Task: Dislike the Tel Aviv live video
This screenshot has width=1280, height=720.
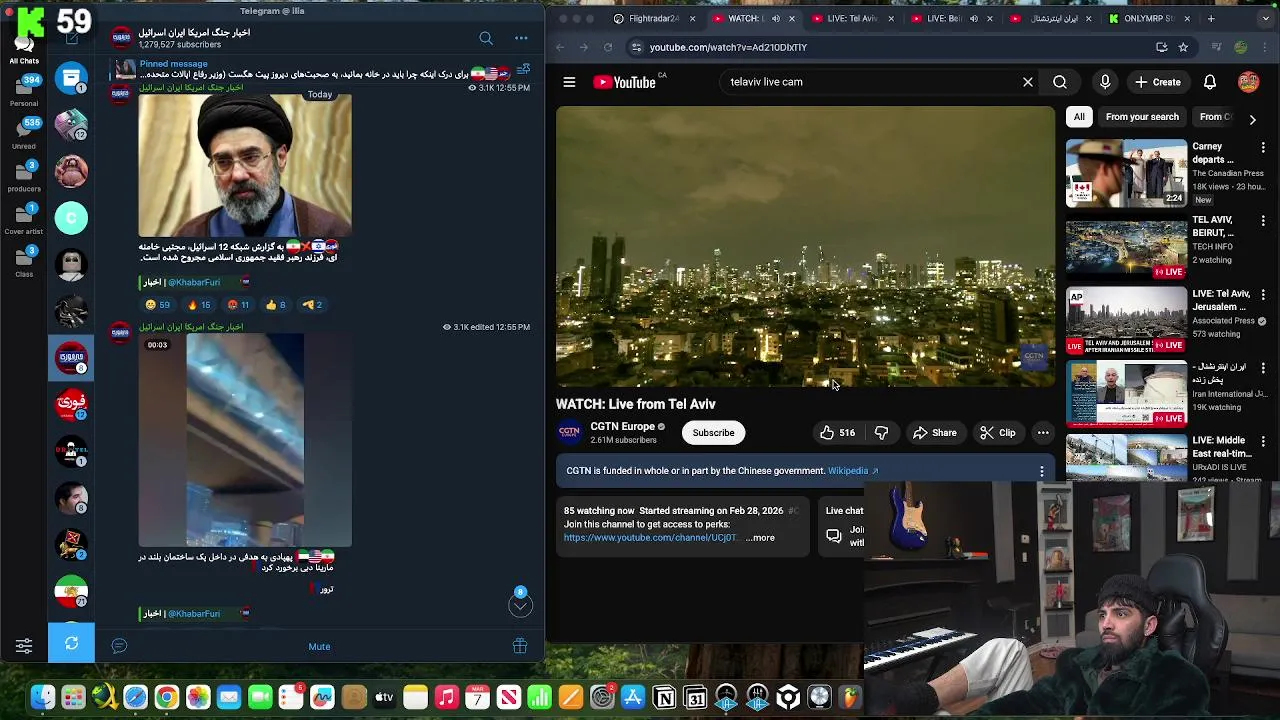Action: 881,433
